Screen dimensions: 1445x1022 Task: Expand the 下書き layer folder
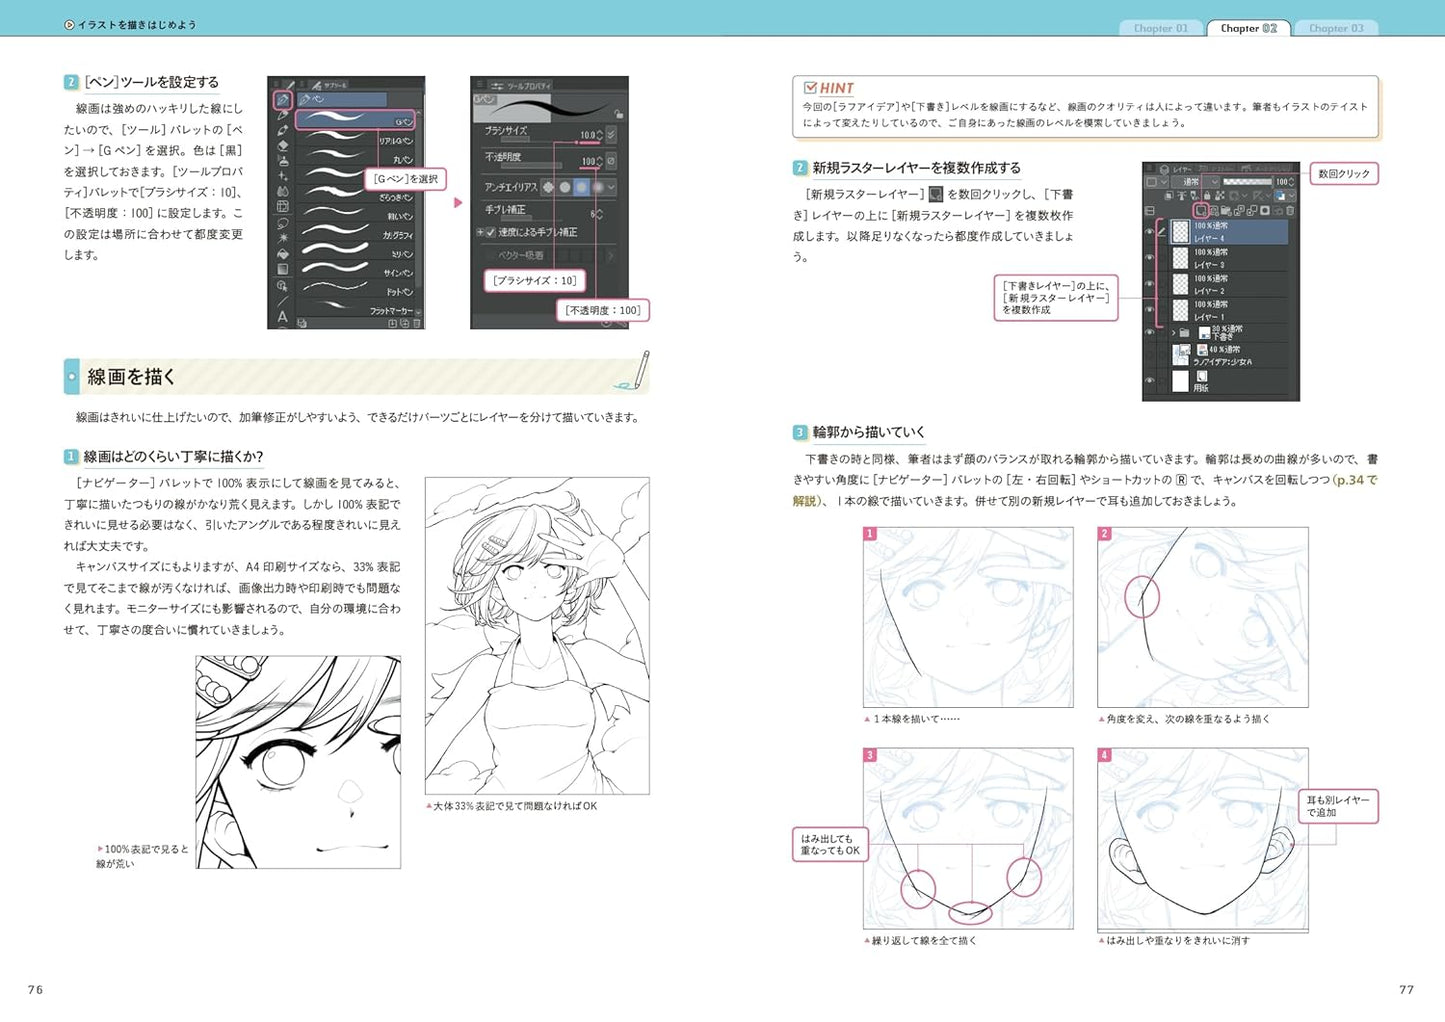coord(1176,331)
